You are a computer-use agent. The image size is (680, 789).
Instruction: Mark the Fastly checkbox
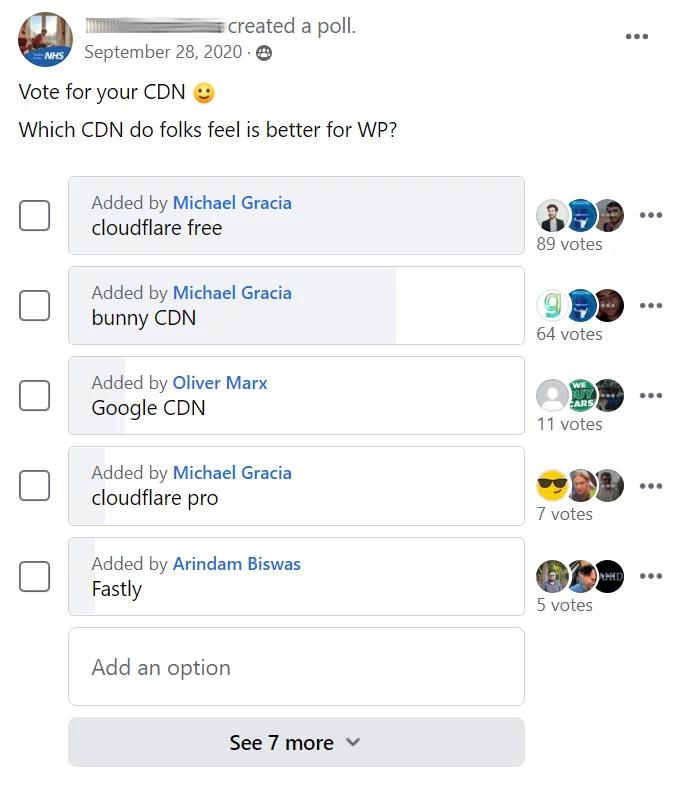(x=35, y=576)
